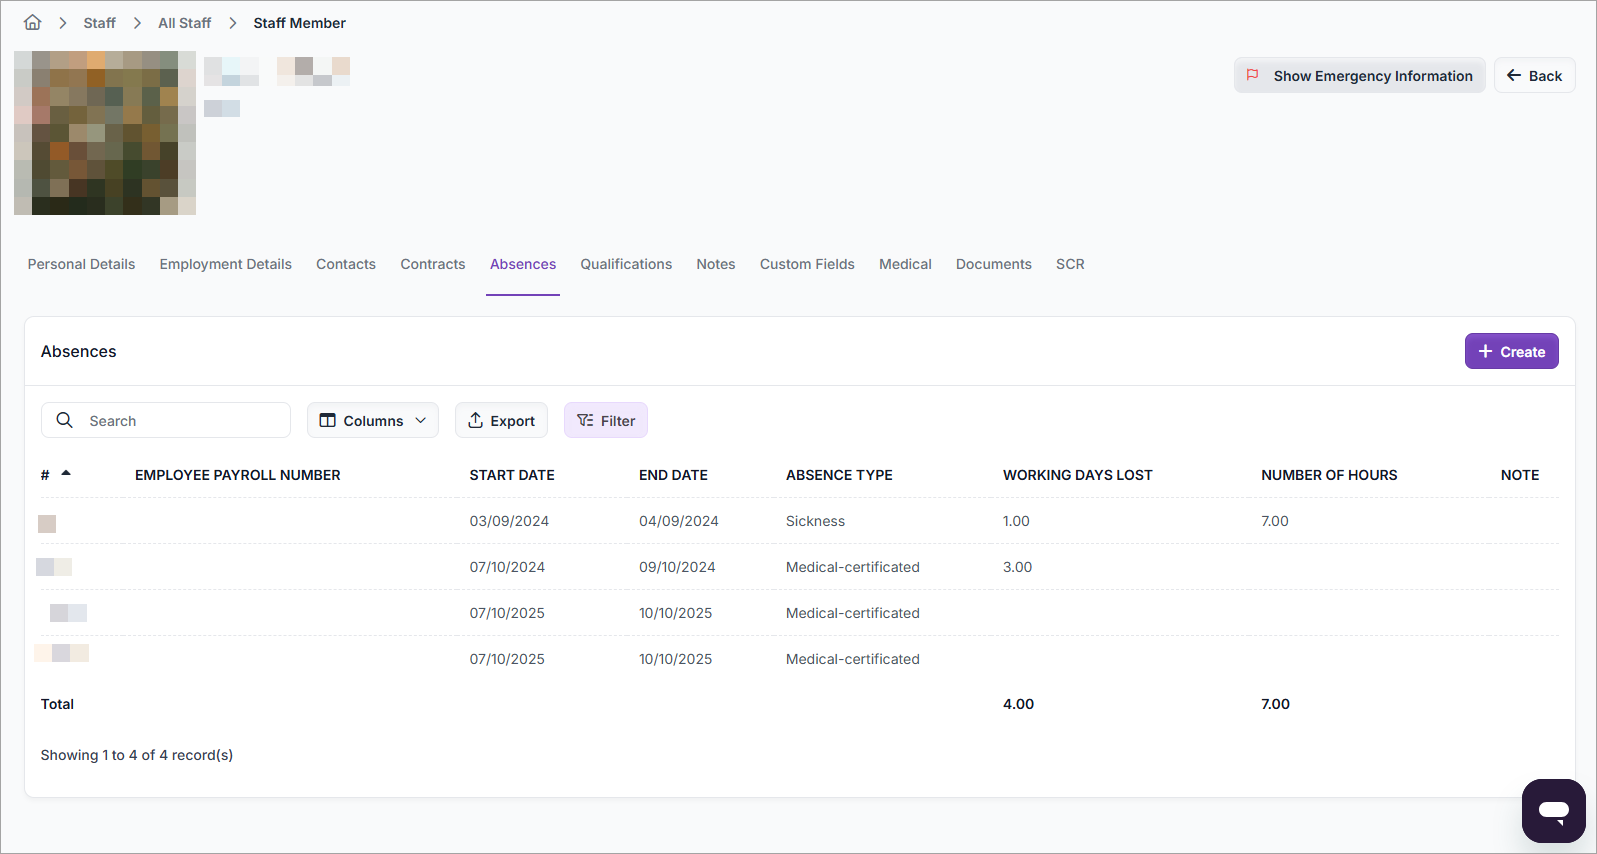This screenshot has height=854, width=1597.
Task: Focus the absences Search field
Action: [180, 420]
